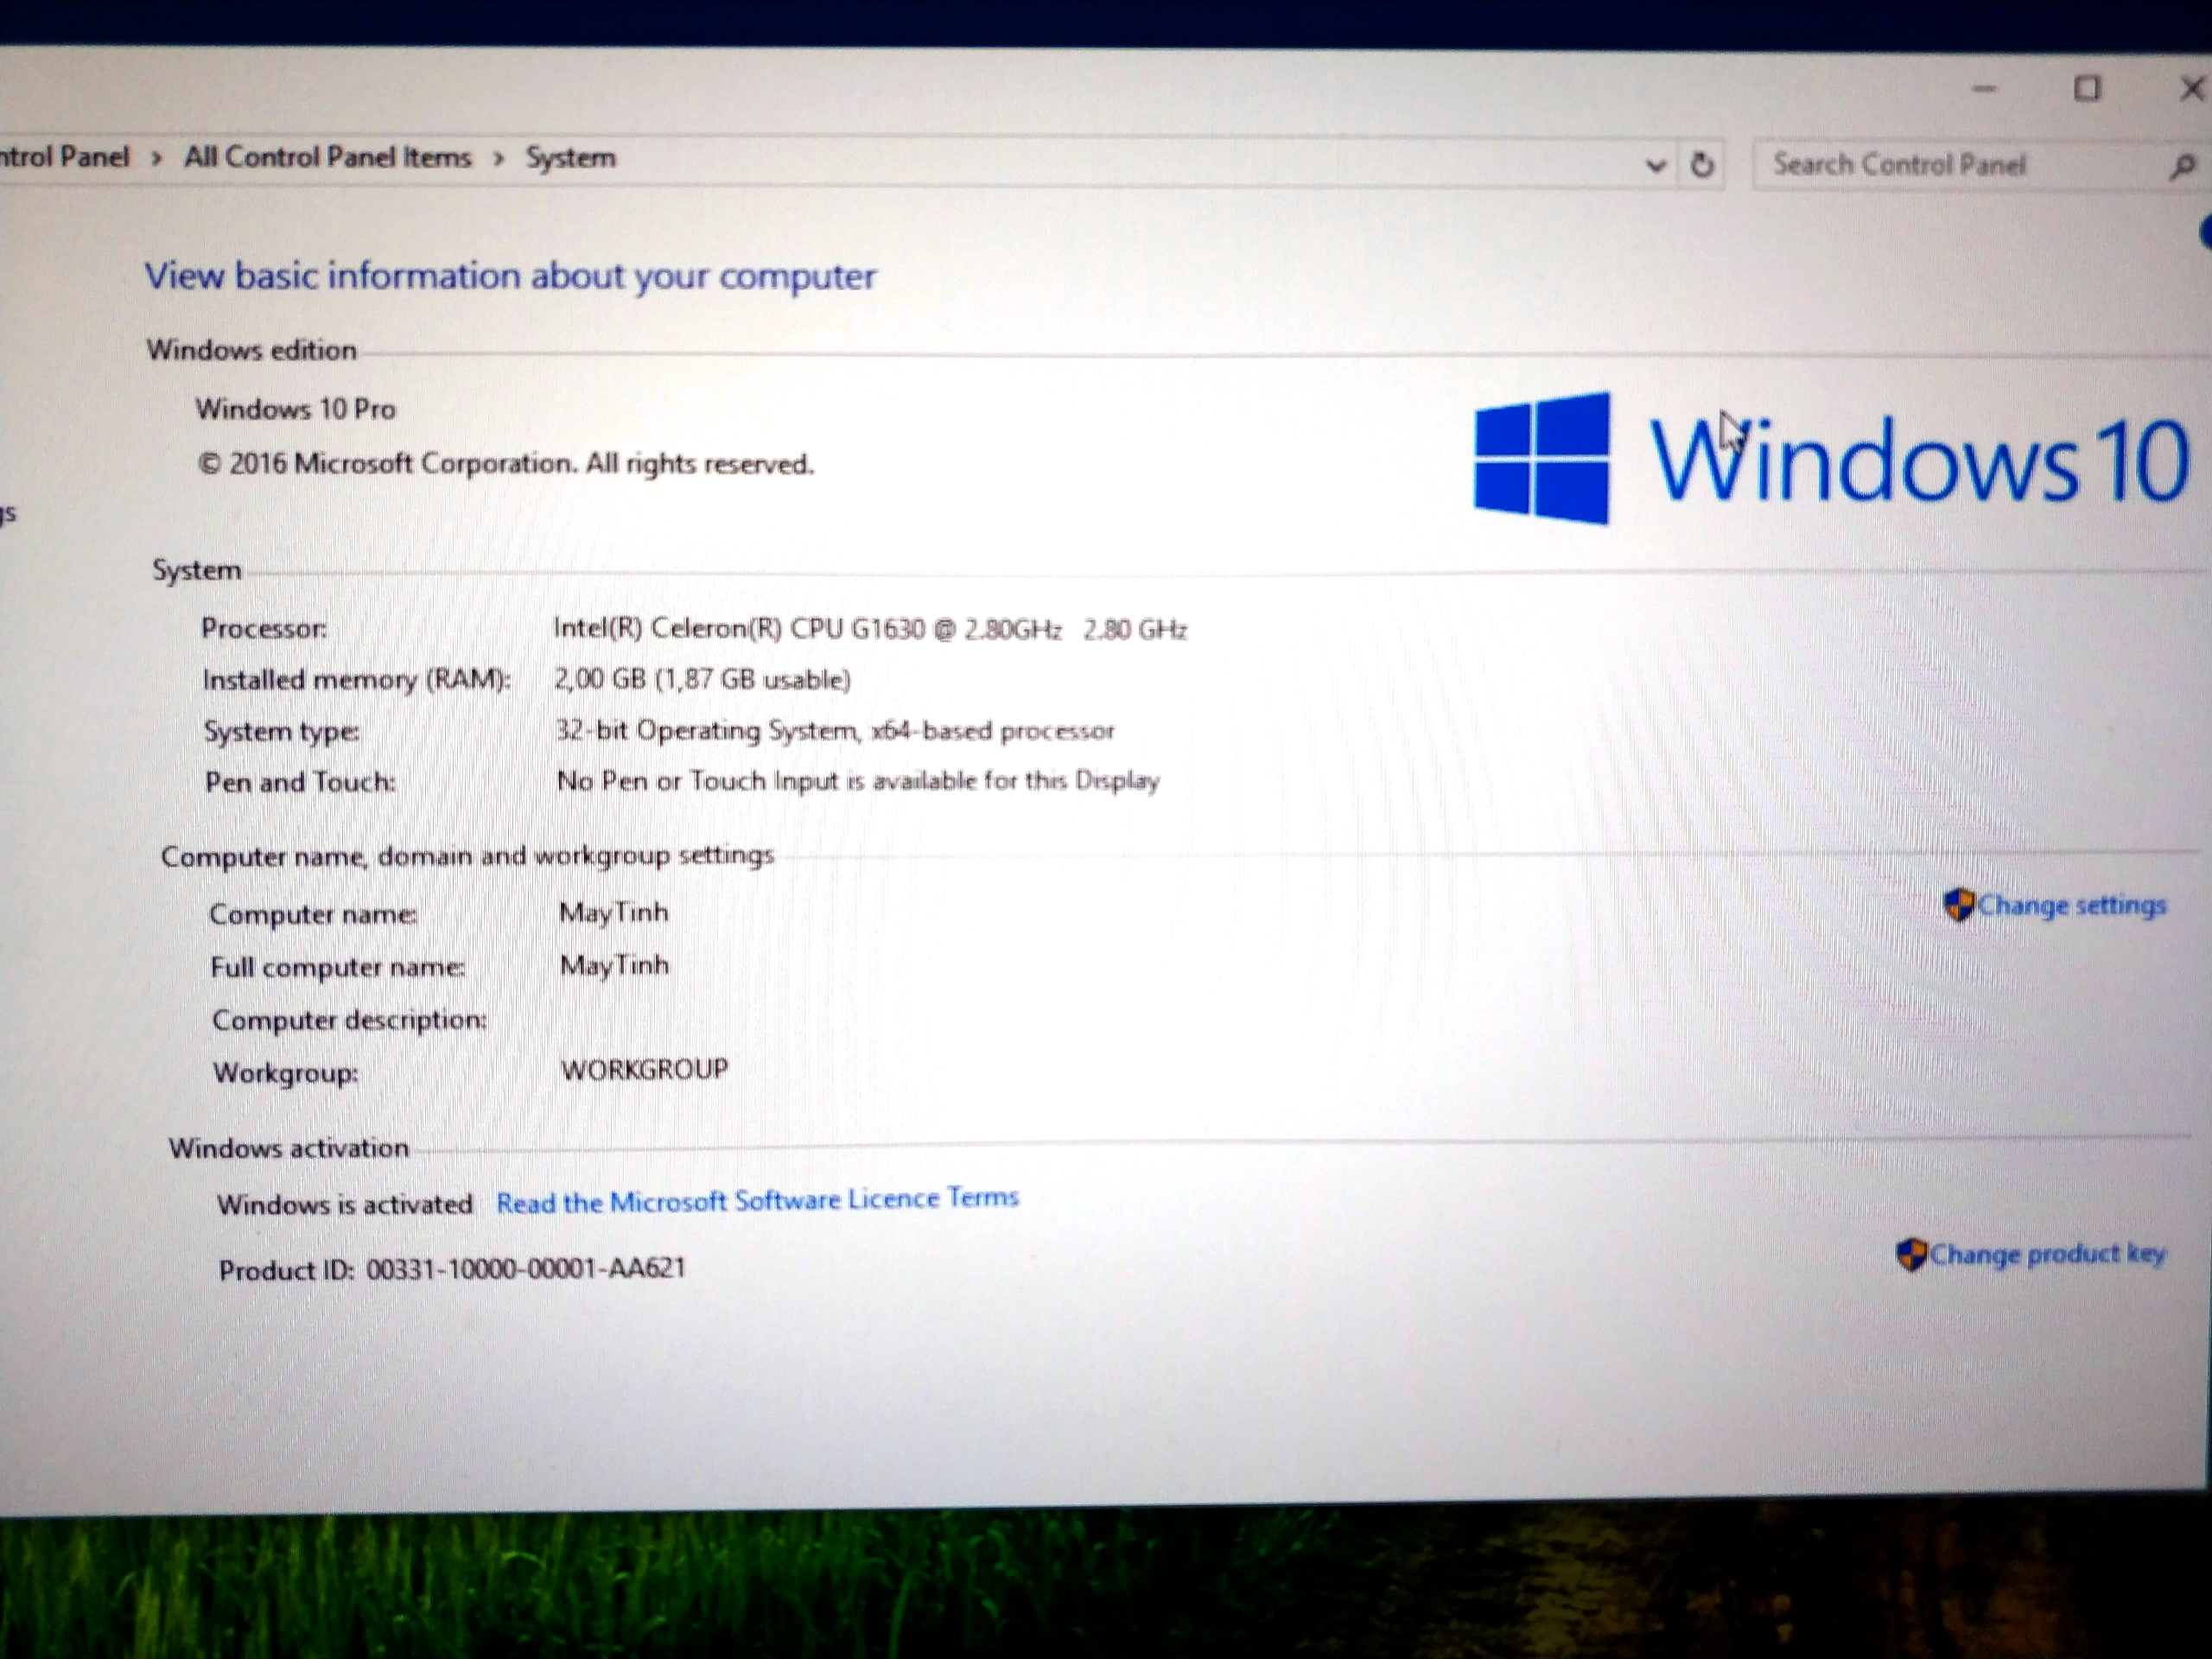2212x1659 pixels.
Task: Click the No Pen or Touch Input text
Action: [858, 781]
